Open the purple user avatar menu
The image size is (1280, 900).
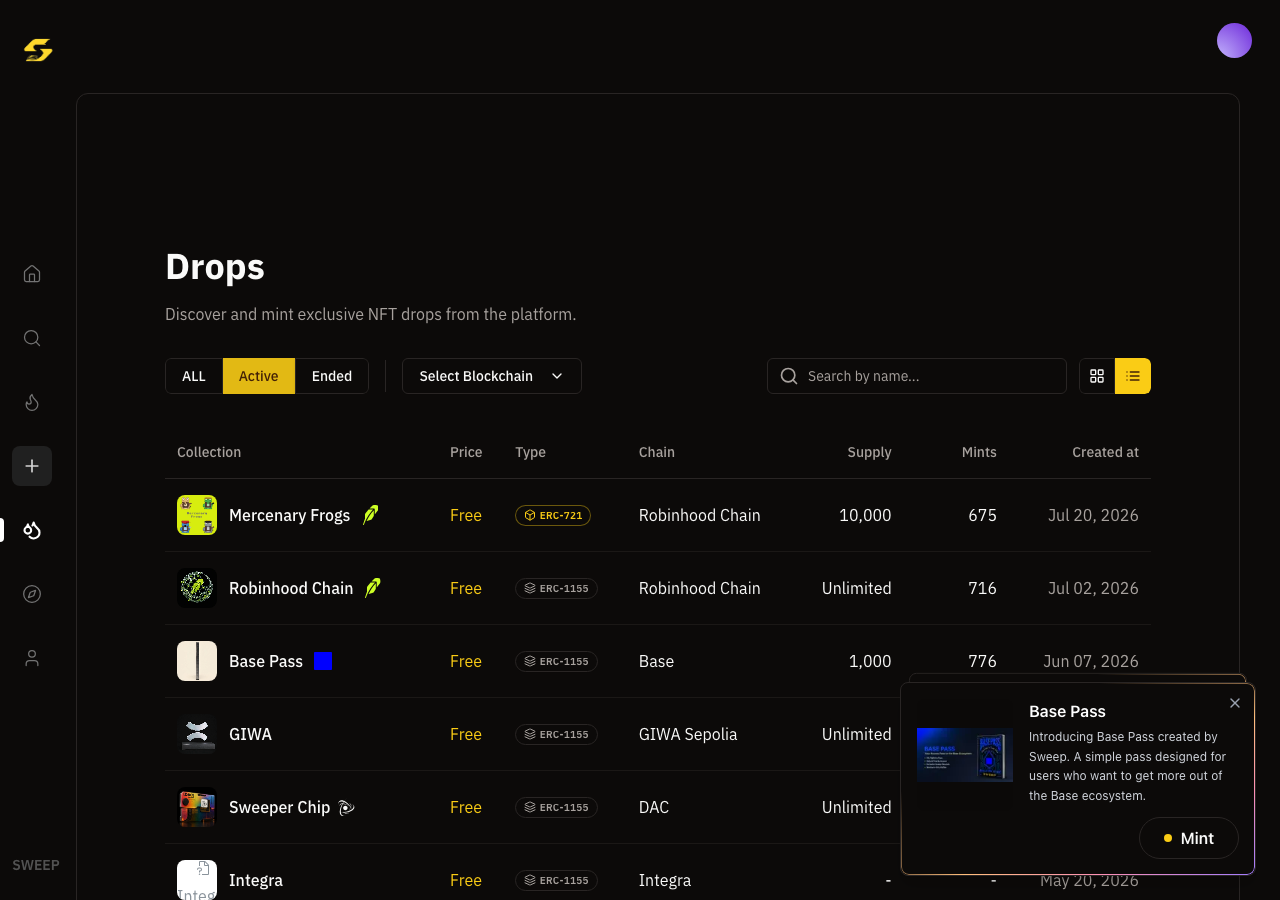1234,41
